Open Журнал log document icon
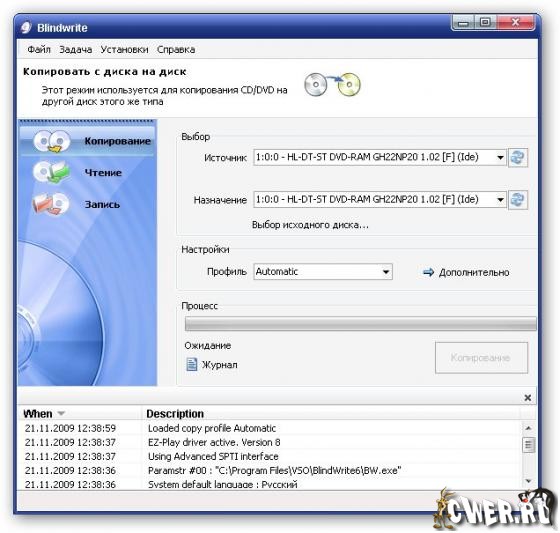The width and height of the screenshot is (560, 533). click(192, 364)
